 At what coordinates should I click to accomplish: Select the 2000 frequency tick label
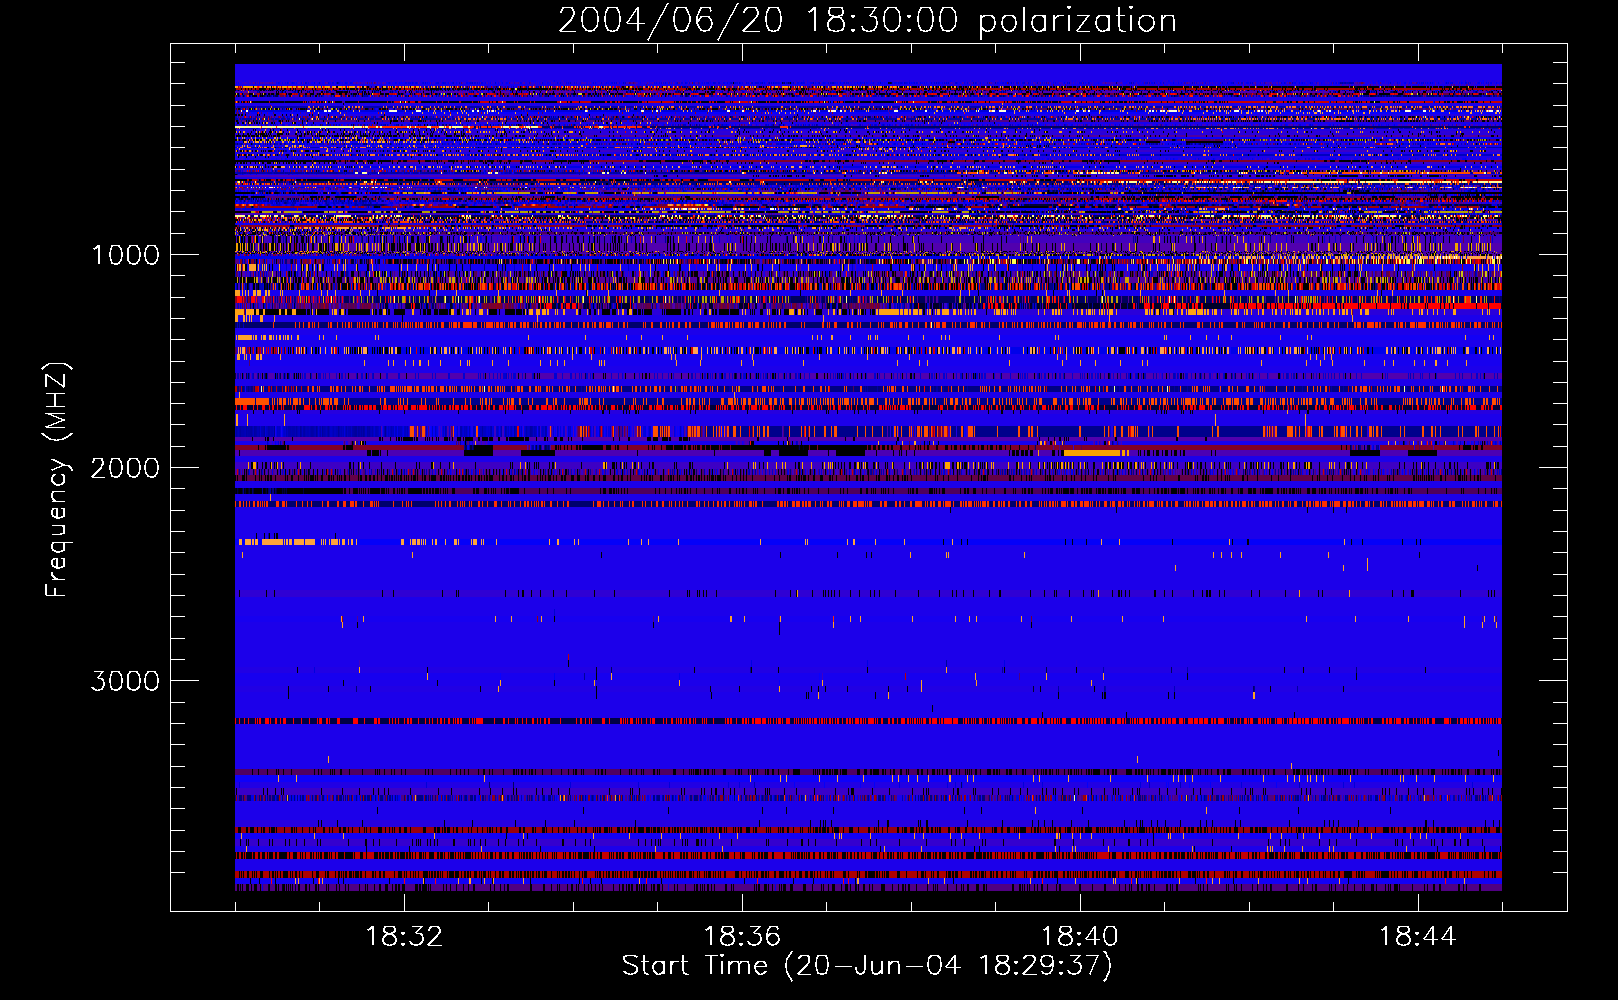click(125, 468)
